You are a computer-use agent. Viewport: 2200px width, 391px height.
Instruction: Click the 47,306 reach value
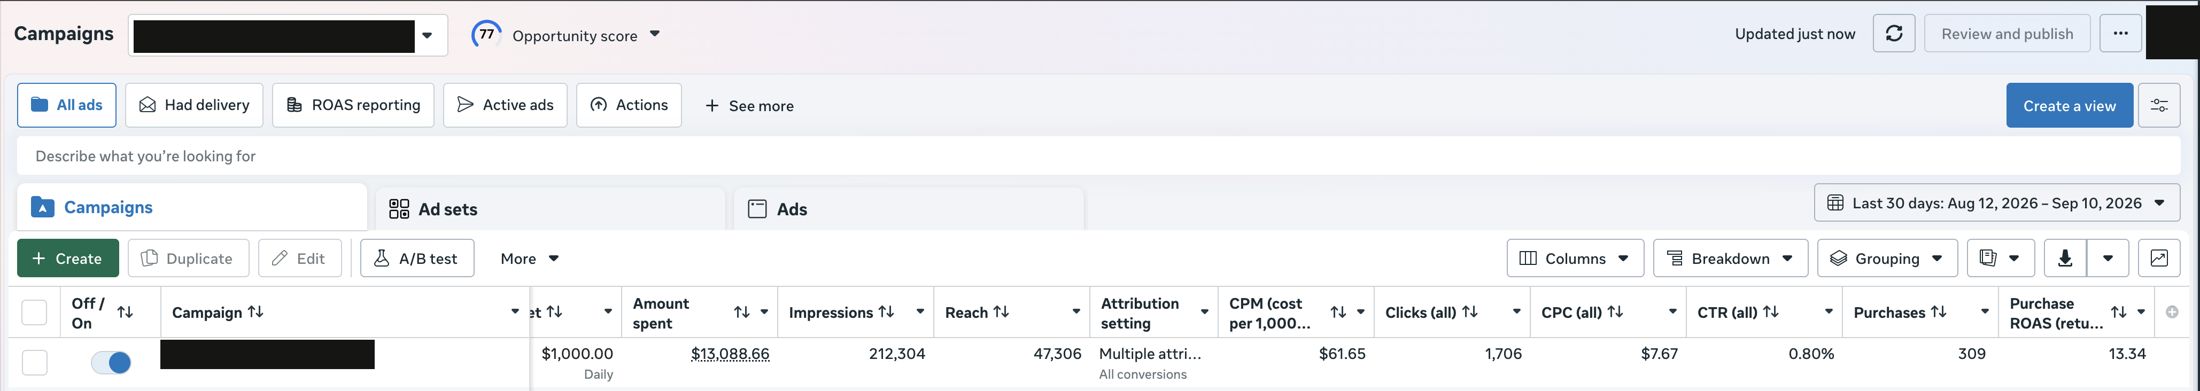click(x=1057, y=354)
